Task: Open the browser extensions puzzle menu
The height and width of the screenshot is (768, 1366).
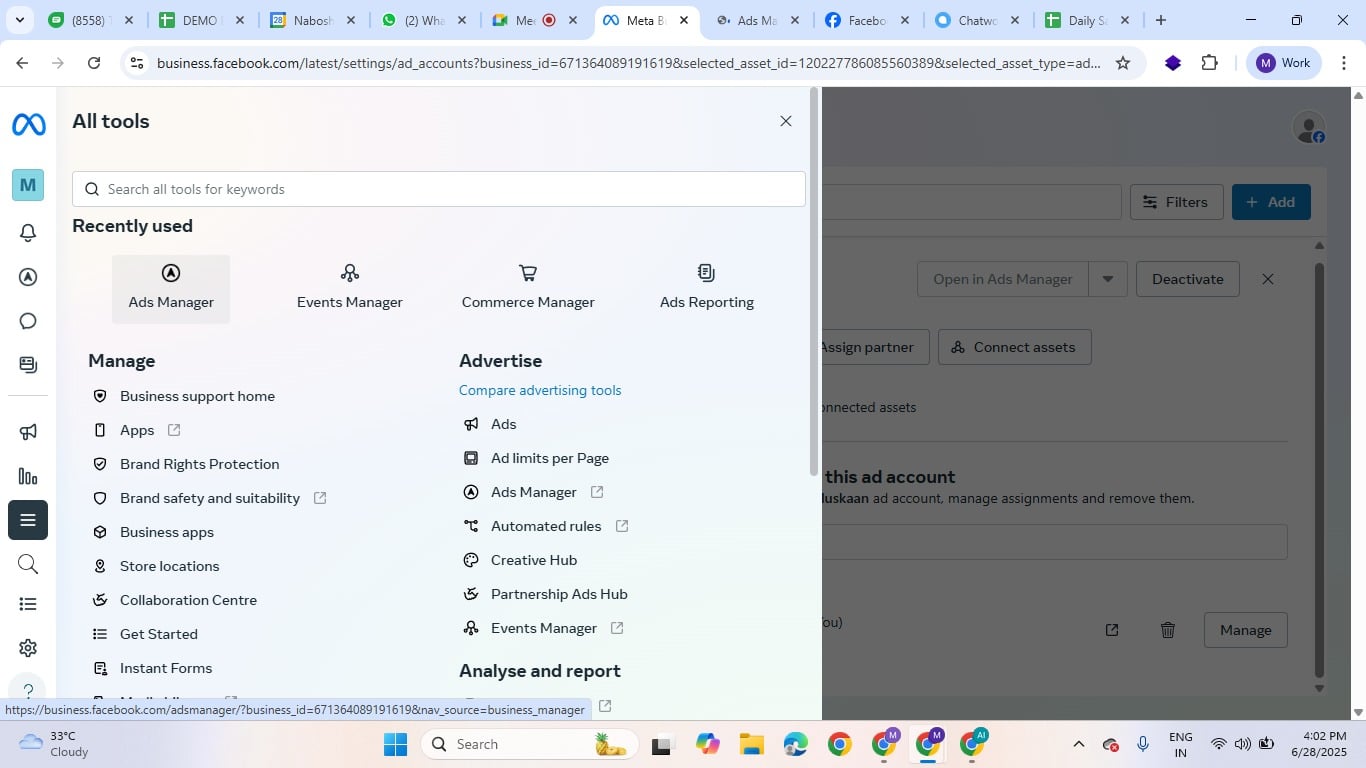Action: (1209, 62)
